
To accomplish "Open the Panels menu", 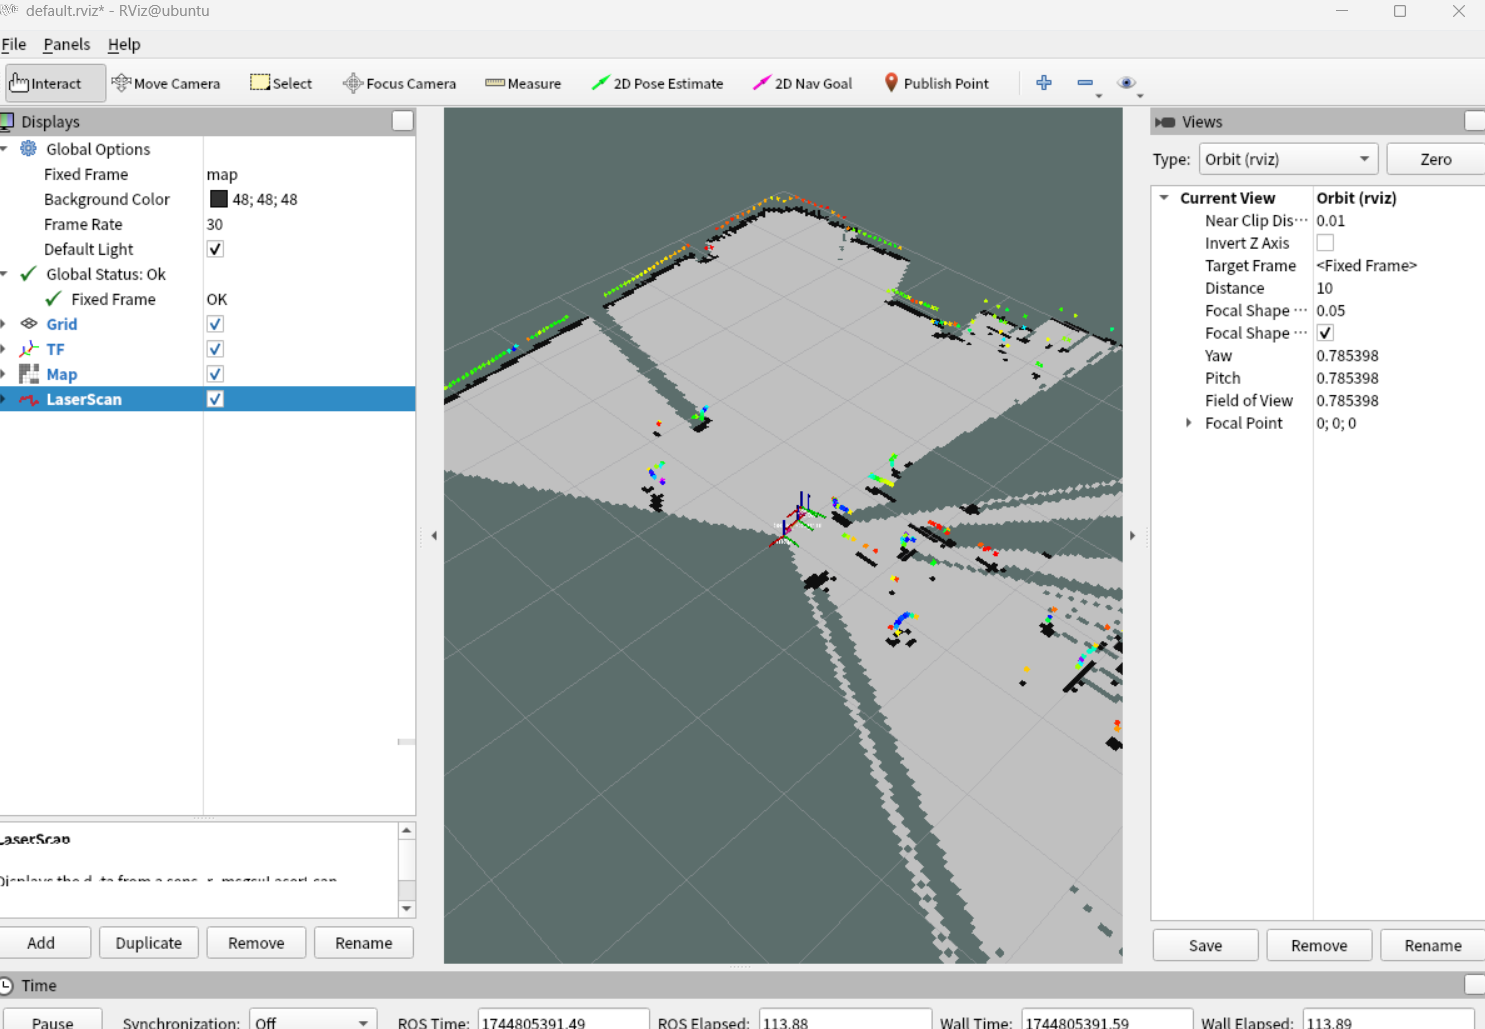I will click(66, 44).
